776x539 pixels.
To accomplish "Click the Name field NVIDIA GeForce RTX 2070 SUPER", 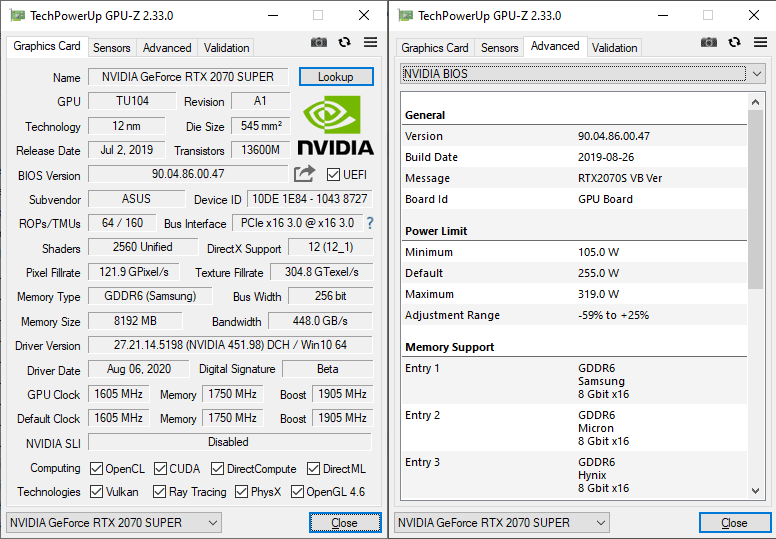I will [x=188, y=77].
